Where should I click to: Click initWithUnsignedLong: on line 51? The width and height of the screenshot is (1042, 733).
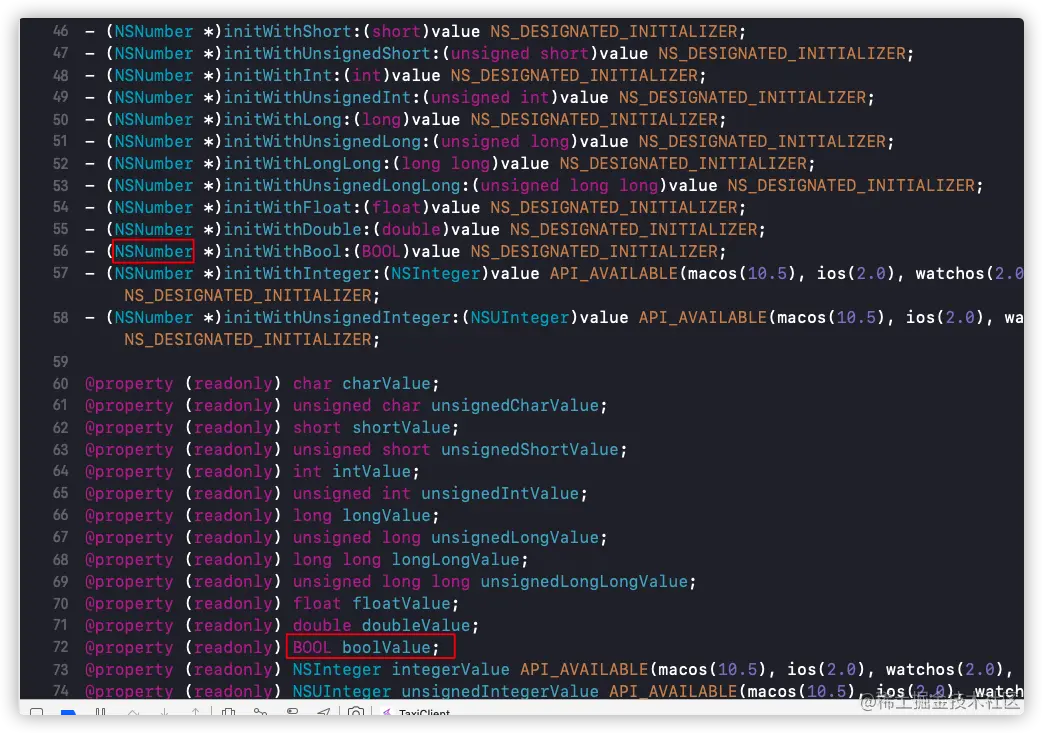pos(327,141)
